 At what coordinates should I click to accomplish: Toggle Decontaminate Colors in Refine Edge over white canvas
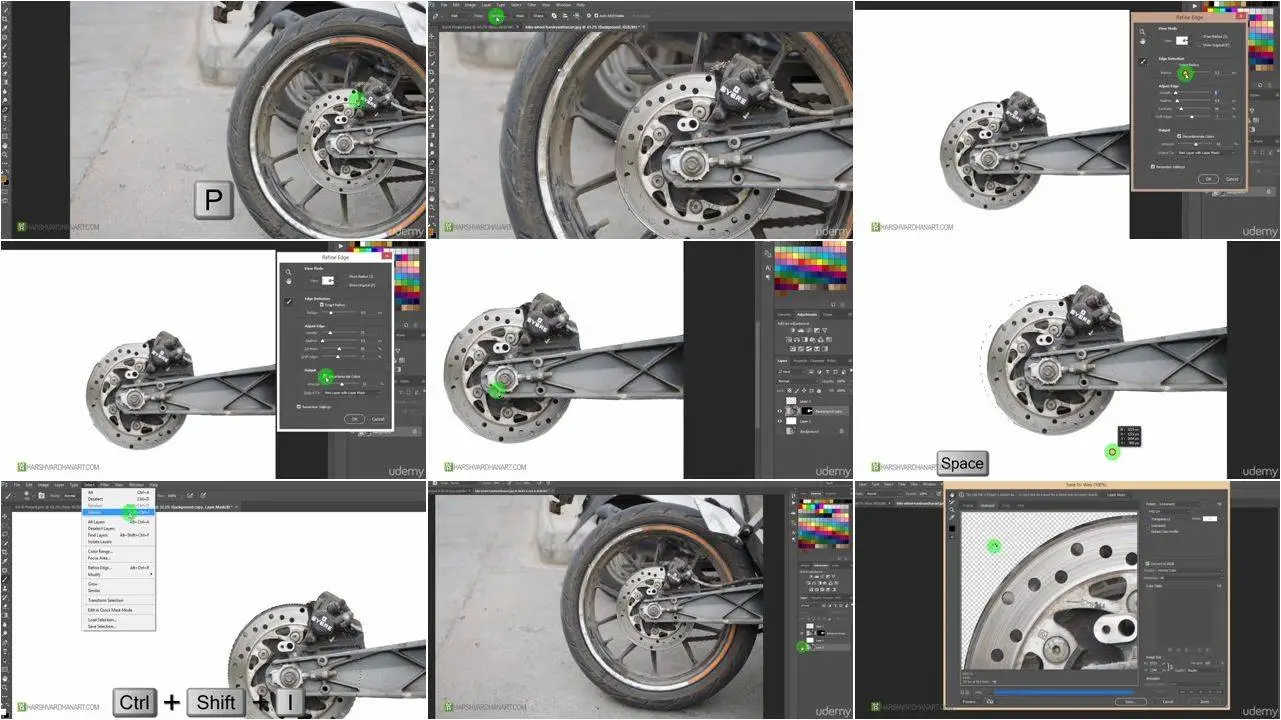click(325, 376)
